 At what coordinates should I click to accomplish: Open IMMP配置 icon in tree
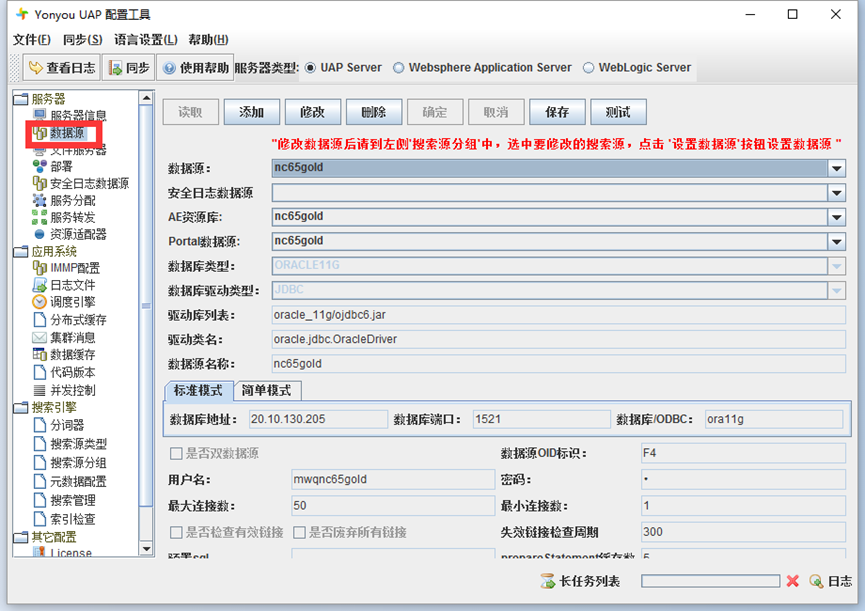click(39, 268)
